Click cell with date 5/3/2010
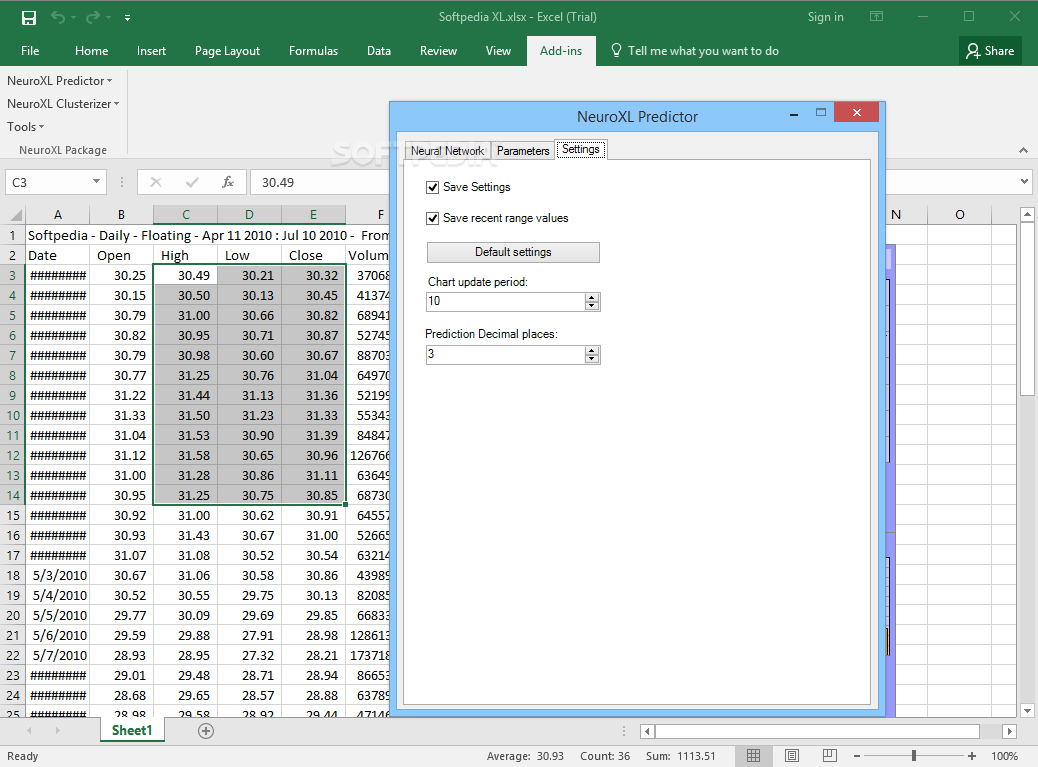Image resolution: width=1038 pixels, height=767 pixels. pos(58,575)
